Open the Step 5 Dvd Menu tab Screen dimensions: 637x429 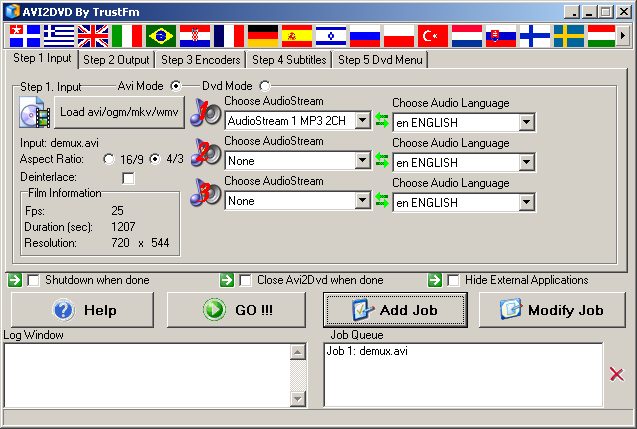click(x=380, y=60)
